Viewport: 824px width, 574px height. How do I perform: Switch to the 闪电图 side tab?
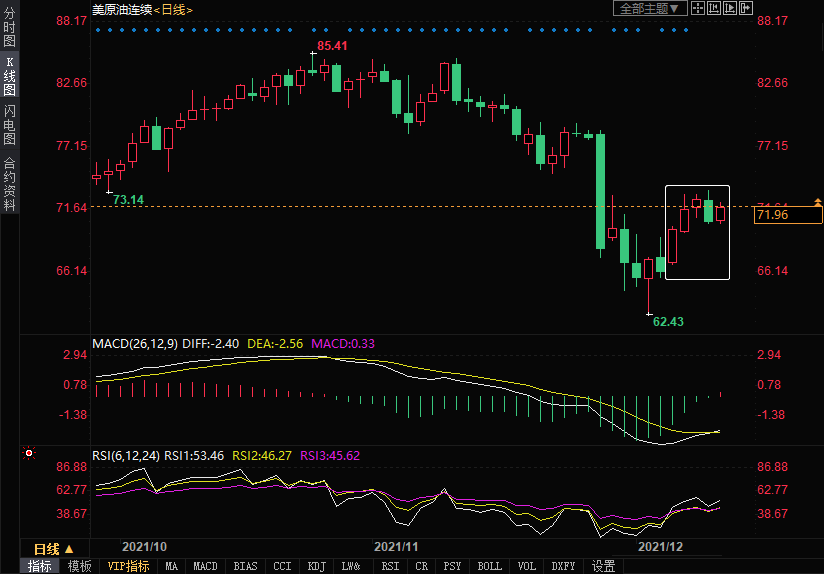click(9, 124)
